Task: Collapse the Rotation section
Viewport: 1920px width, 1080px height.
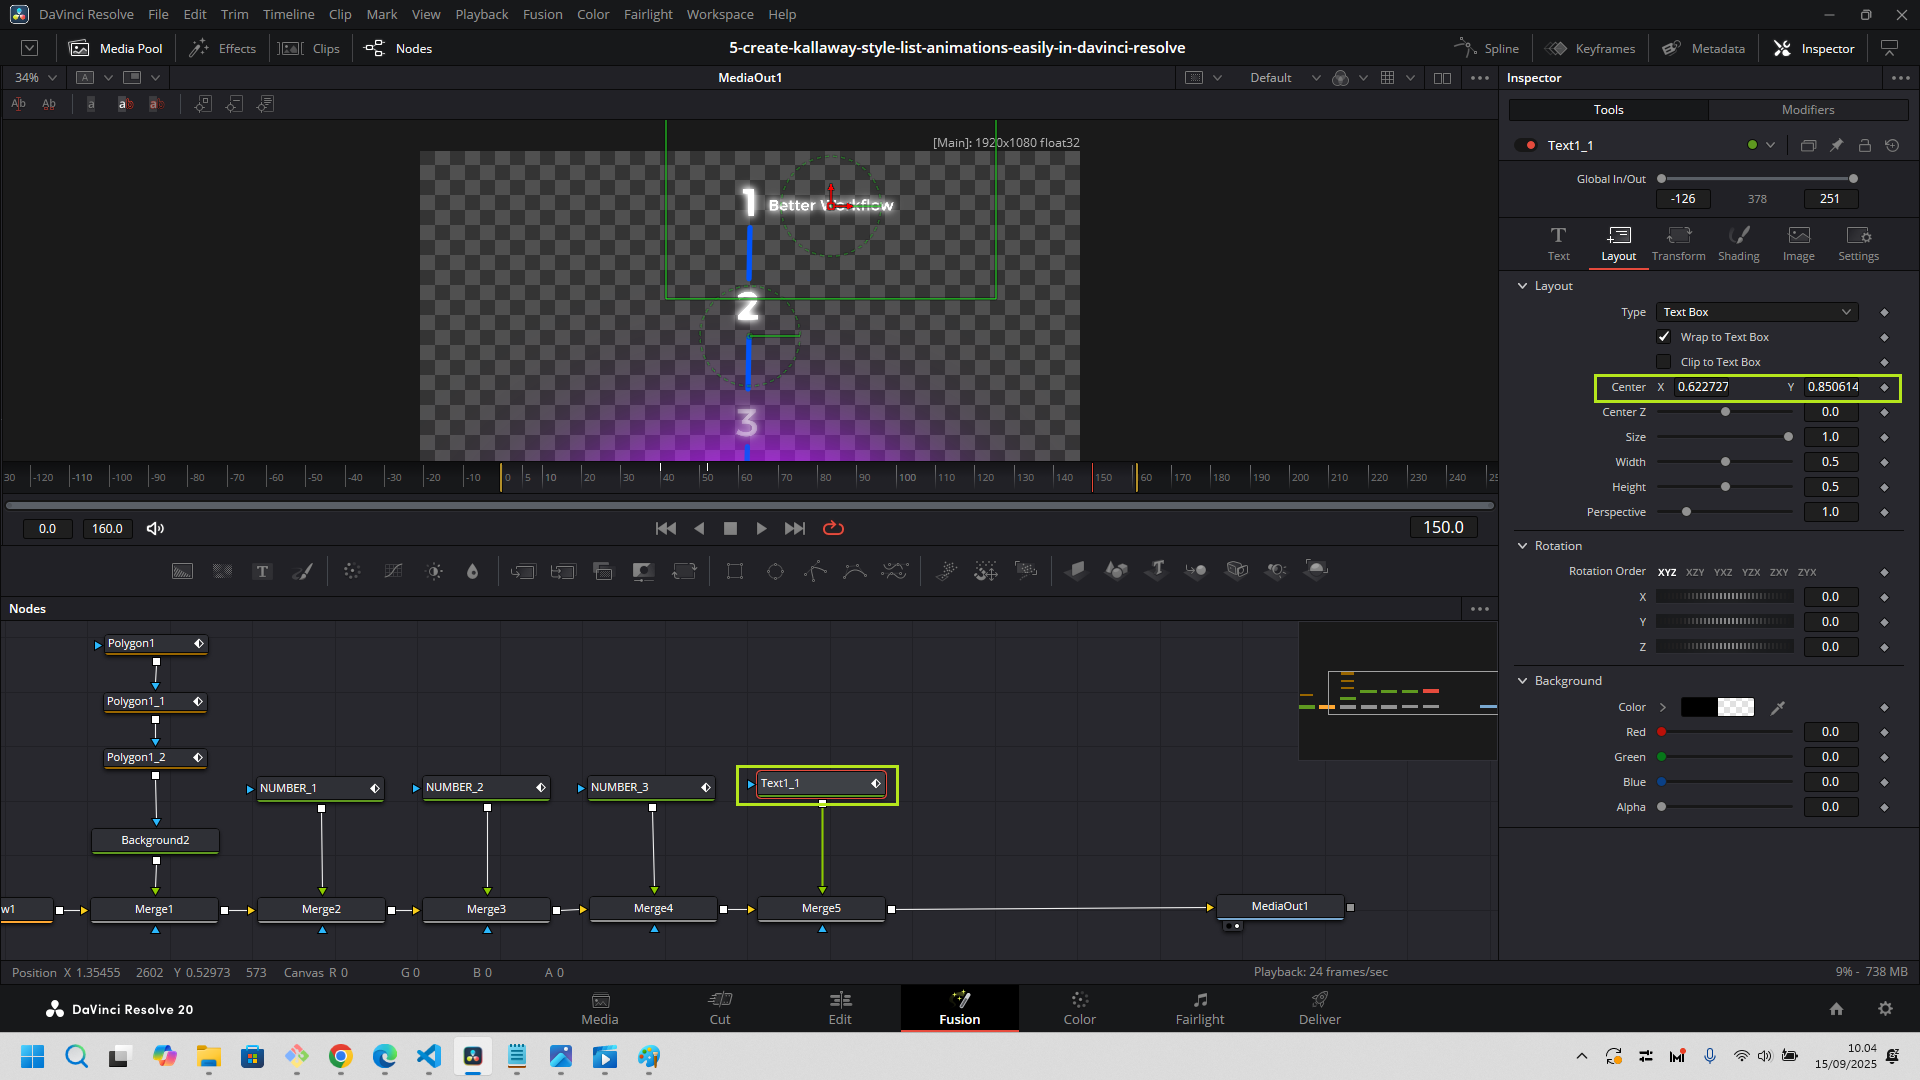Action: click(x=1523, y=546)
